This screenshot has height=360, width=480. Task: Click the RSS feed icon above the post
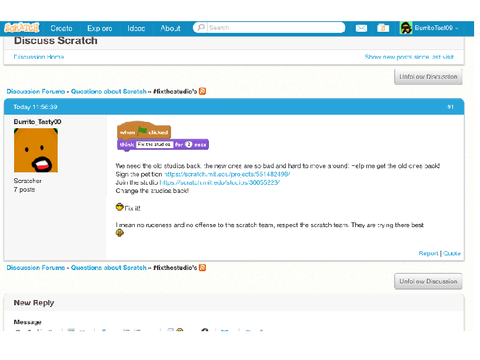[x=202, y=91]
